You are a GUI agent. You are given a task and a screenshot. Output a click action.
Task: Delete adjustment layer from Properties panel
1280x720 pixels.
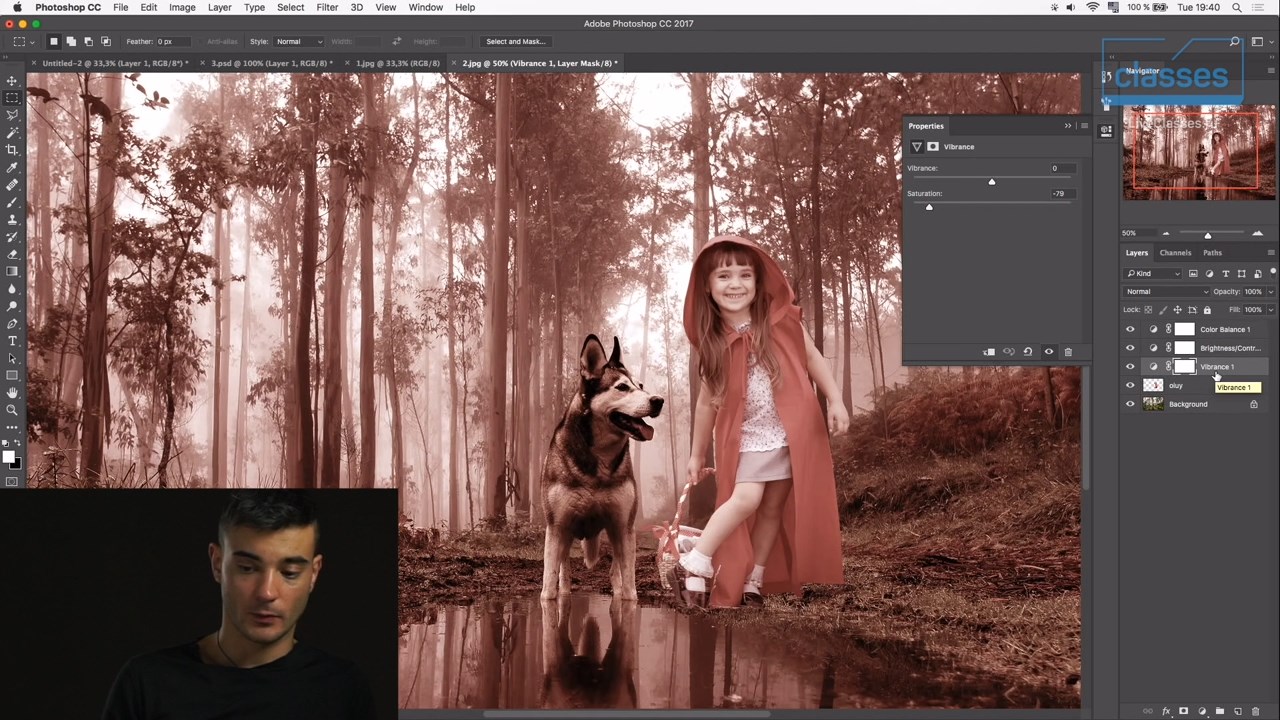coord(1068,352)
